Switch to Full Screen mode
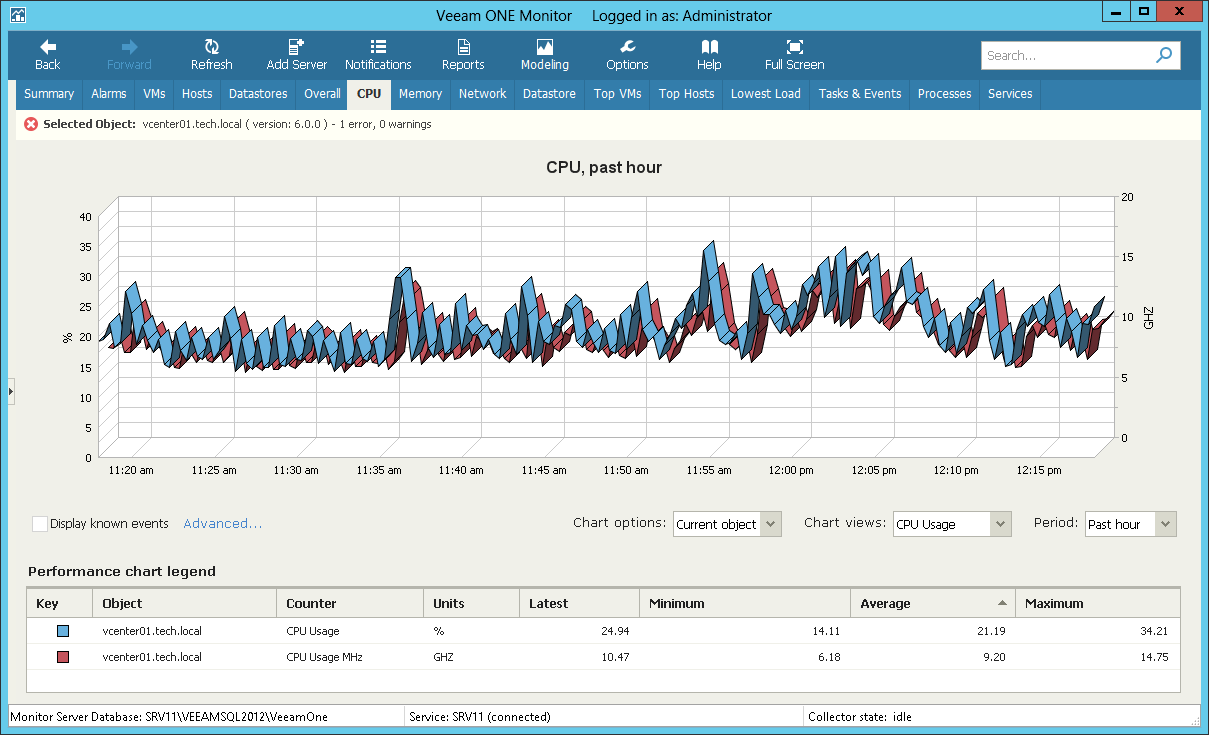 (795, 55)
